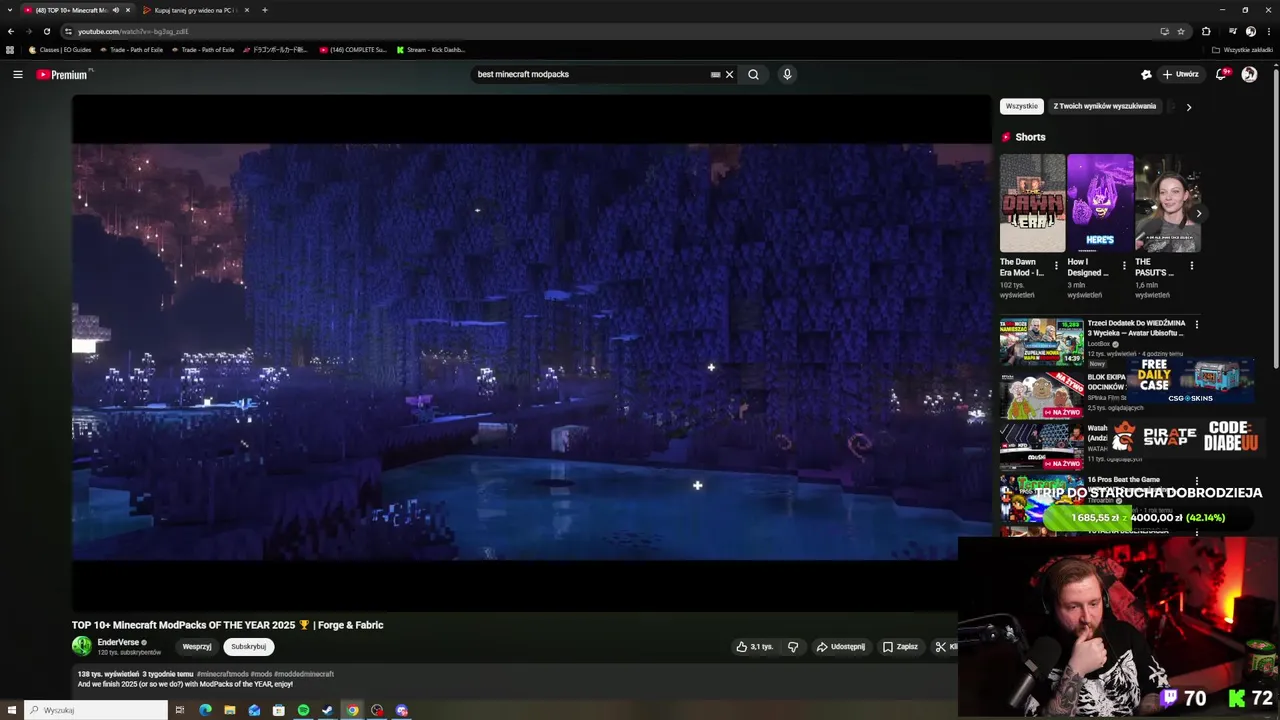Image resolution: width=1280 pixels, height=720 pixels.
Task: Open the bookmarks apps grid icon
Action: pyautogui.click(x=10, y=49)
